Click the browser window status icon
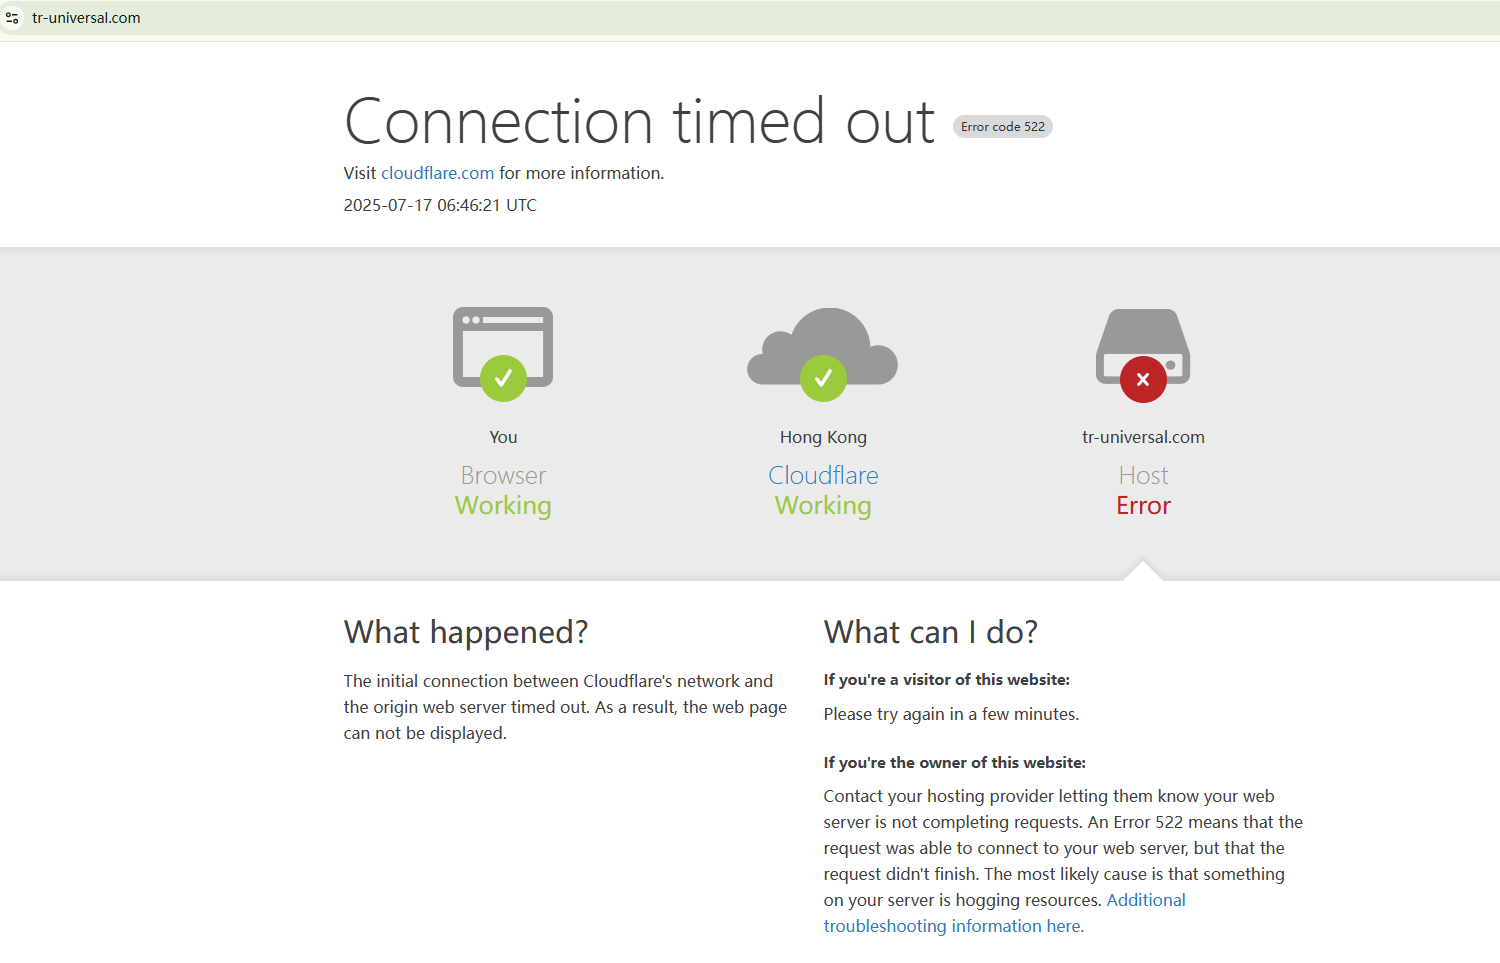The image size is (1500, 963). [503, 354]
